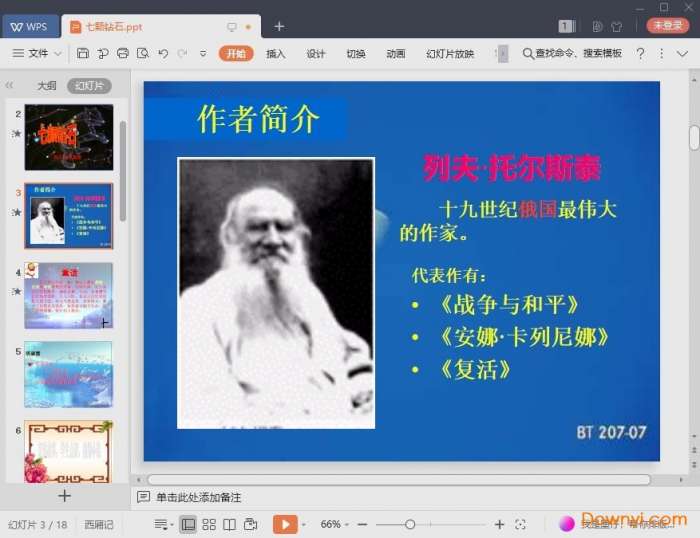Click the 未登录 login button
The width and height of the screenshot is (700, 538).
pos(668,25)
